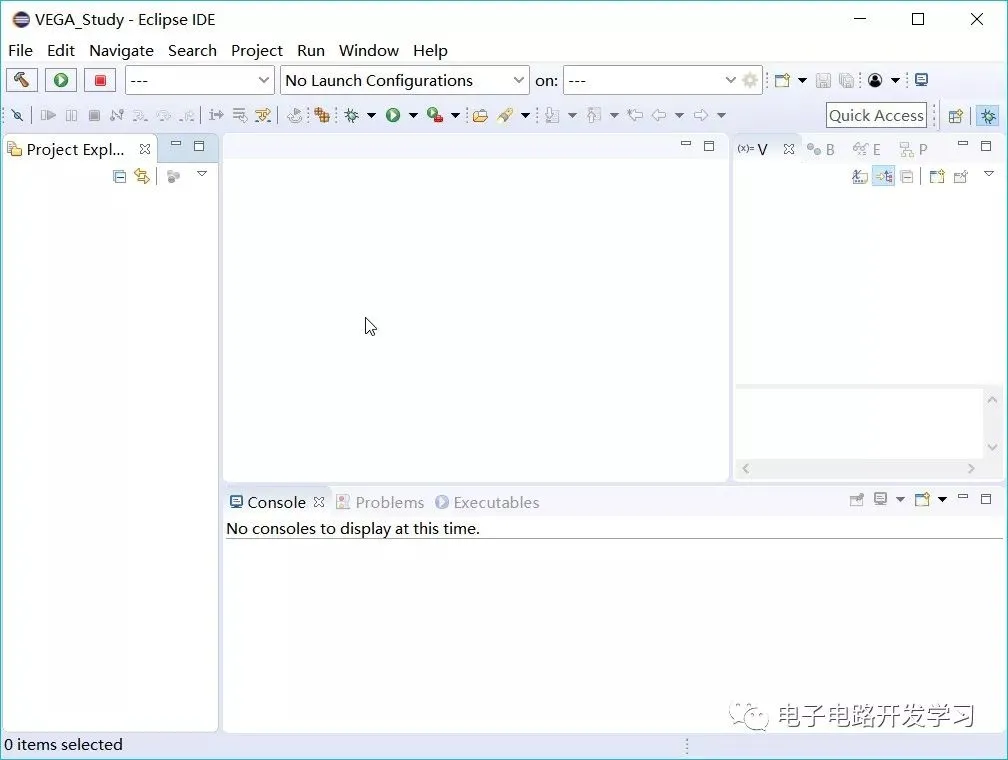Click the terminal monitor icon in toolbar
Viewport: 1008px width, 760px height.
coord(921,80)
